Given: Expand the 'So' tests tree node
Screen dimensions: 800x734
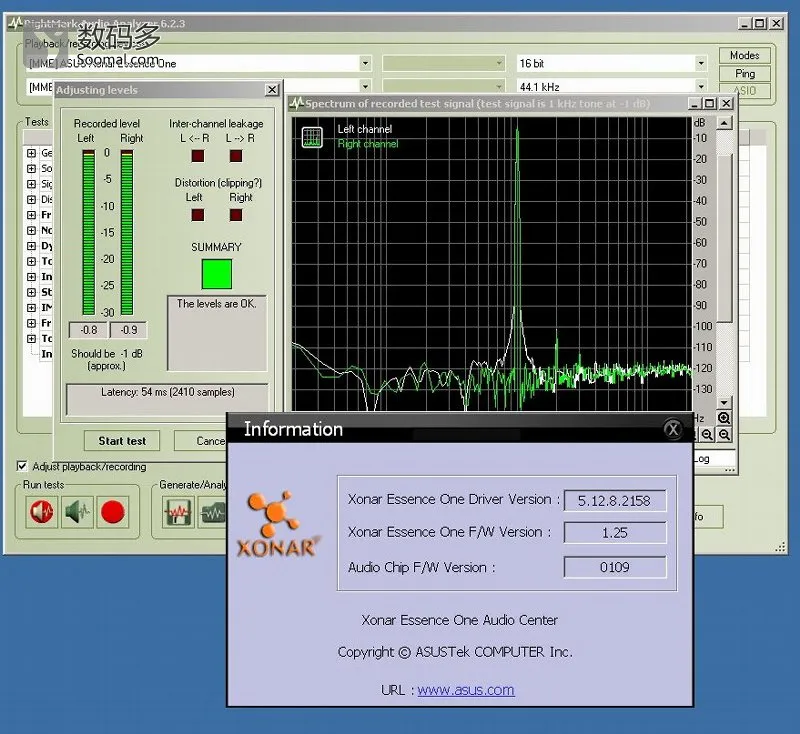Looking at the screenshot, I should 32,168.
